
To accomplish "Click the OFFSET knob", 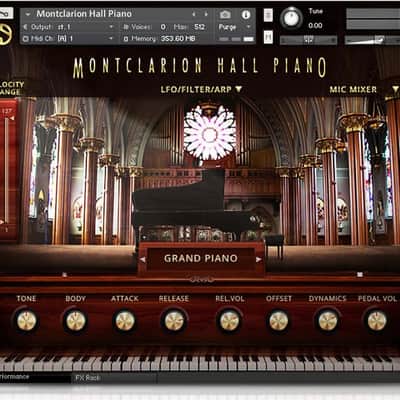I will coord(279,321).
